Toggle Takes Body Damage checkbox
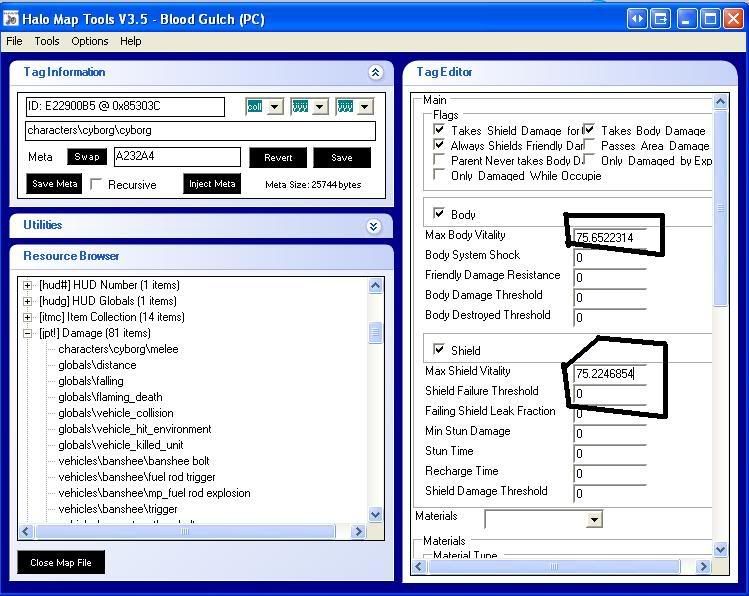 [589, 129]
